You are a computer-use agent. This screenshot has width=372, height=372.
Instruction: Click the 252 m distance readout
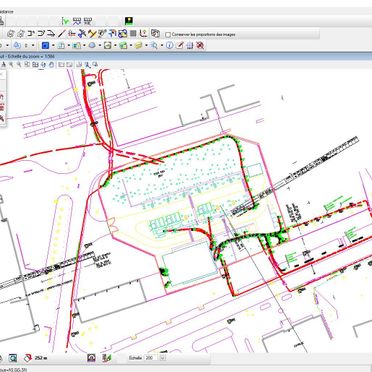point(41,358)
